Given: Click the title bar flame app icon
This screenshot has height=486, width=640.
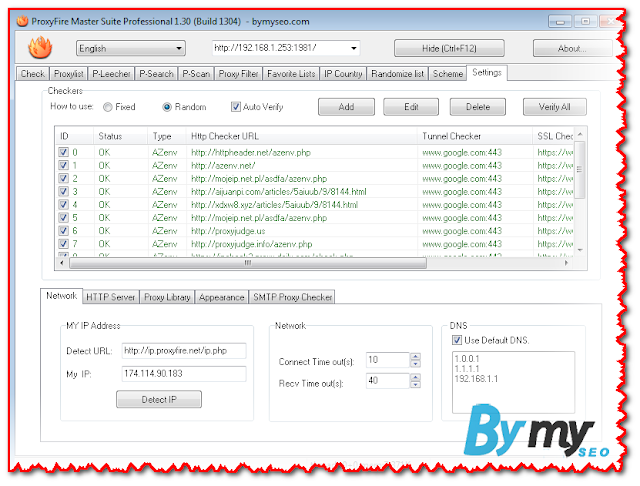Looking at the screenshot, I should click(x=22, y=21).
